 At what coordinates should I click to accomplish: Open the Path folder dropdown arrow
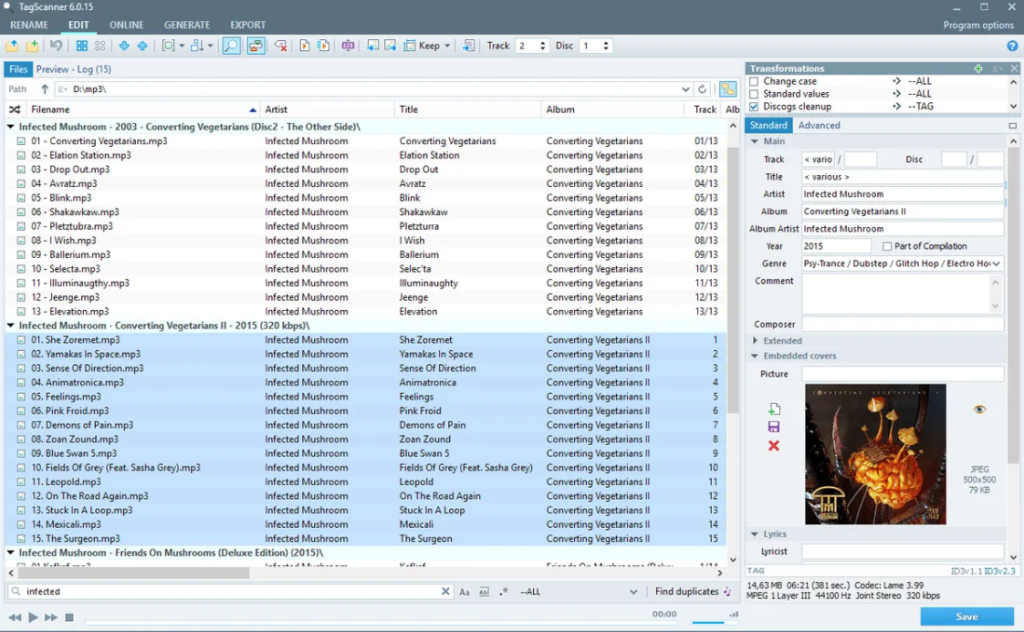(x=685, y=89)
